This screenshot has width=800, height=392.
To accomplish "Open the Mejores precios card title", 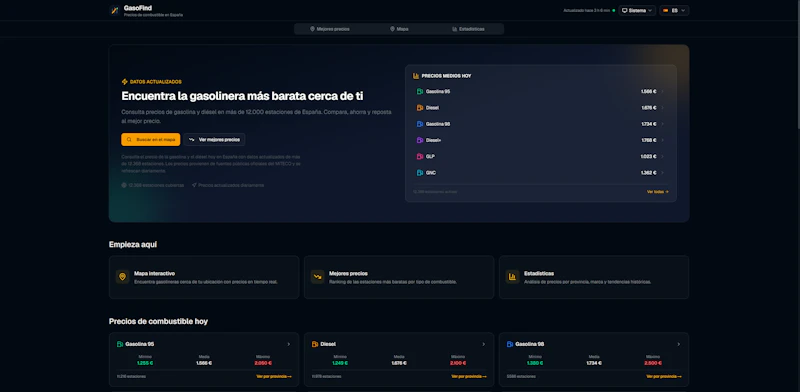I will click(348, 274).
